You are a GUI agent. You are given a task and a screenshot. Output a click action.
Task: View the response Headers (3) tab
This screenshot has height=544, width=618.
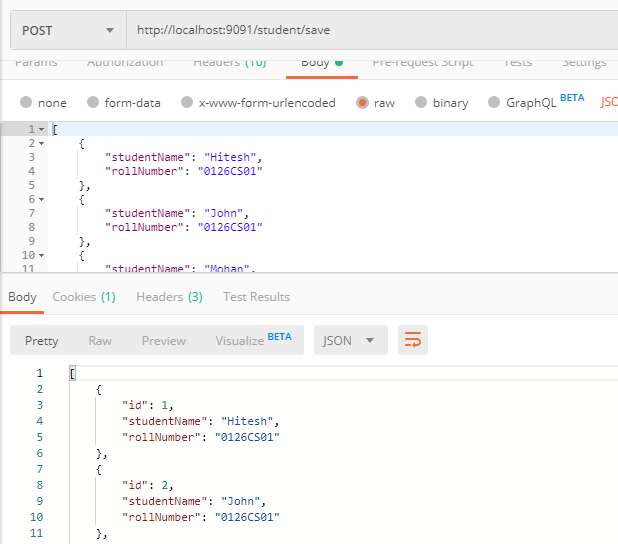pyautogui.click(x=169, y=297)
